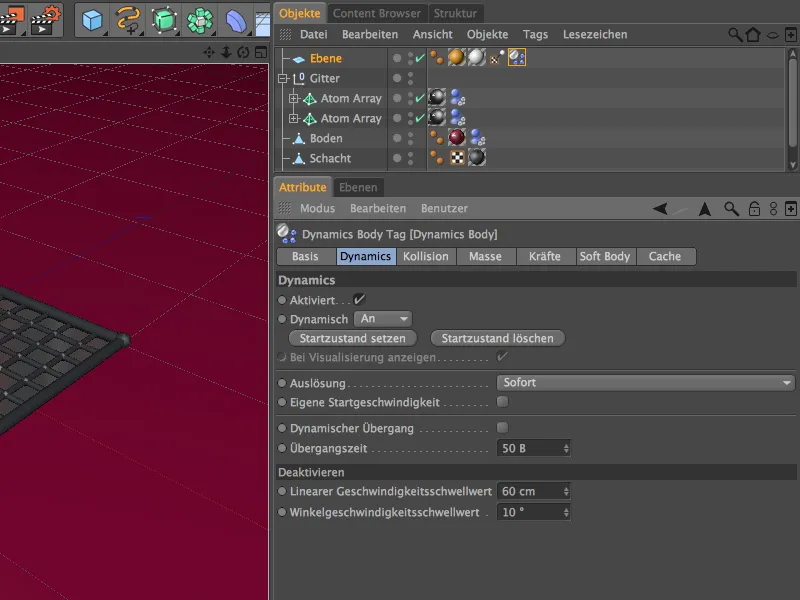The height and width of the screenshot is (600, 800).
Task: Open the Modus menu
Action: pos(317,209)
